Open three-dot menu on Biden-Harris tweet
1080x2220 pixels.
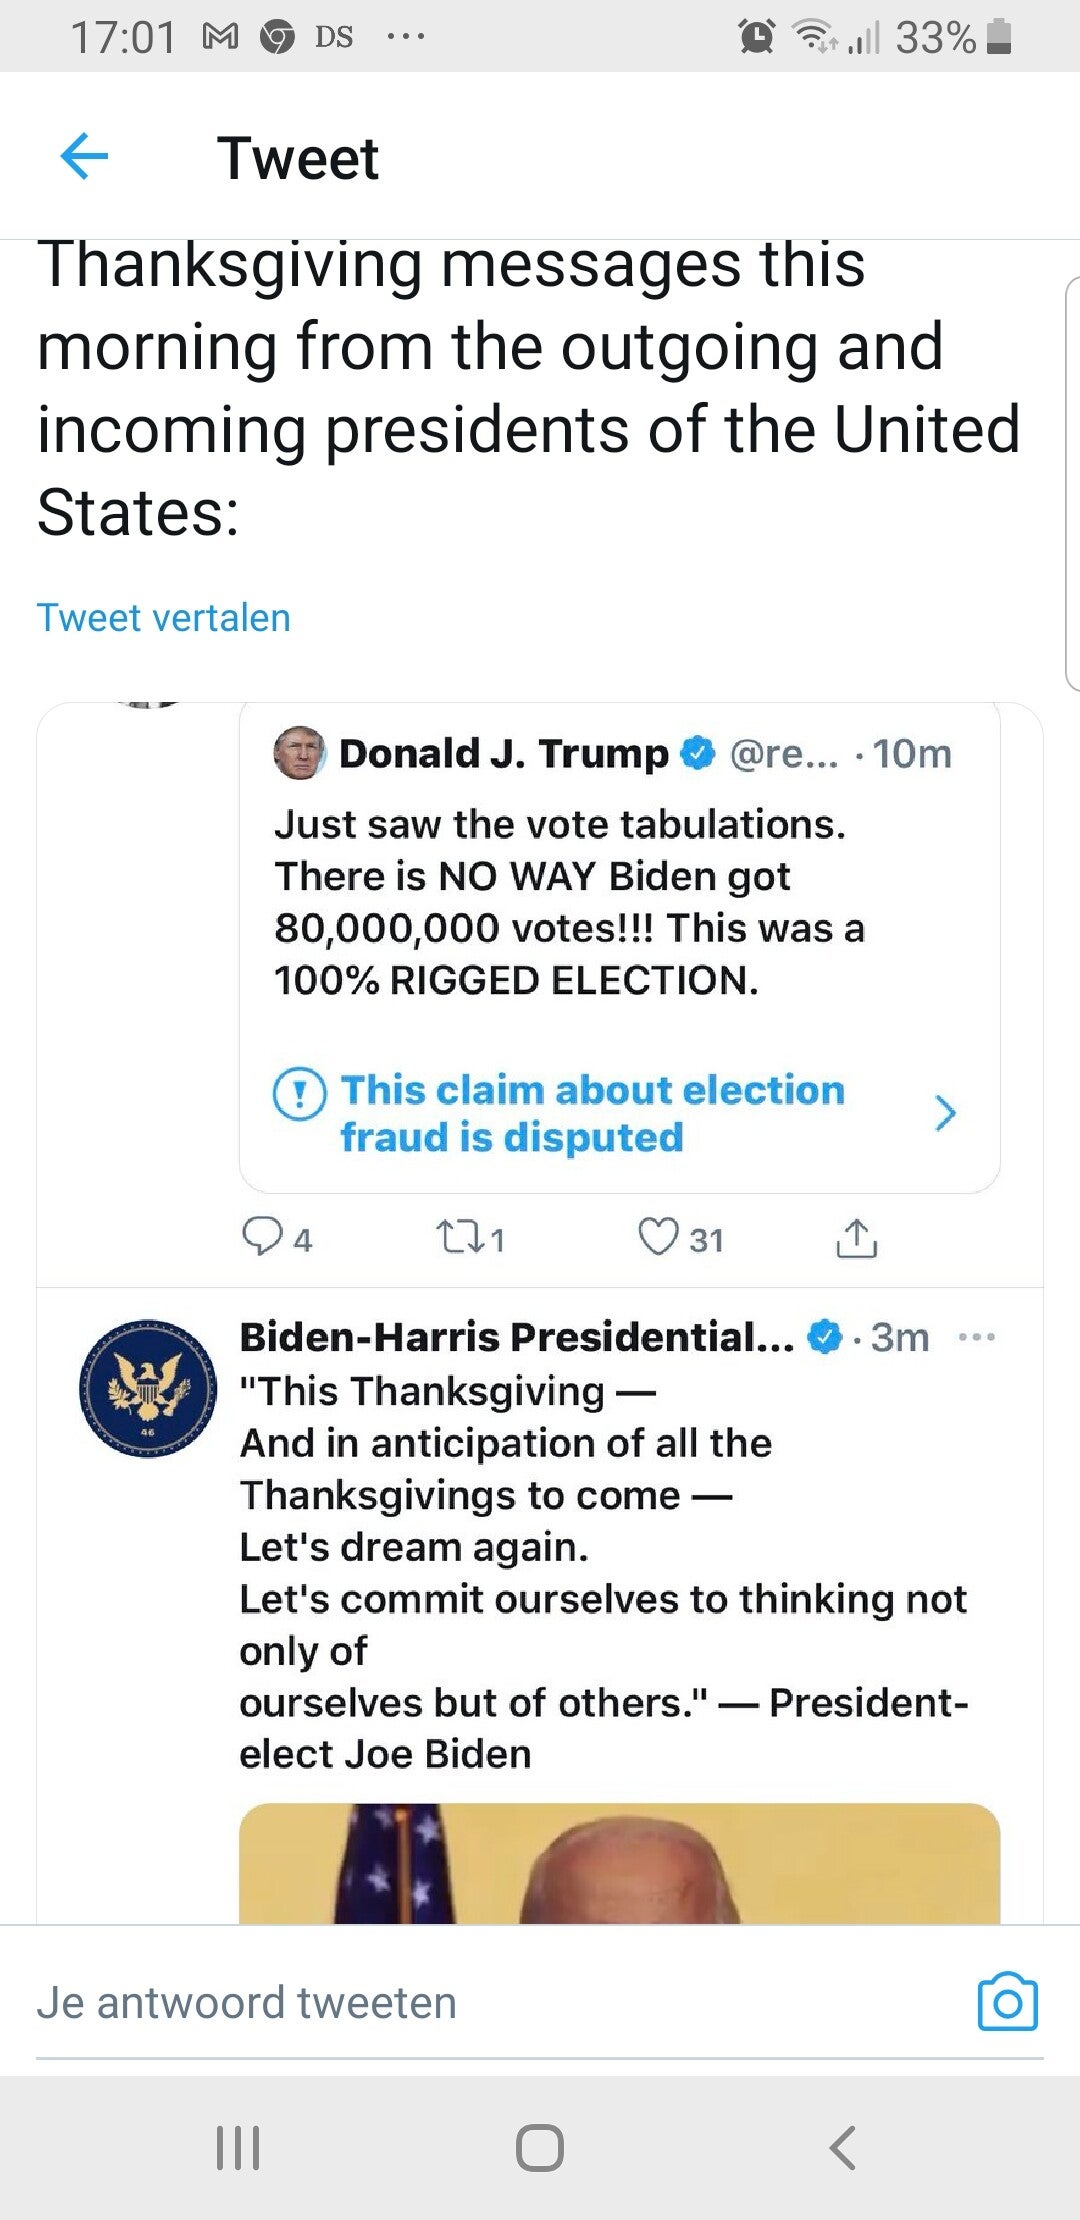coord(976,1337)
